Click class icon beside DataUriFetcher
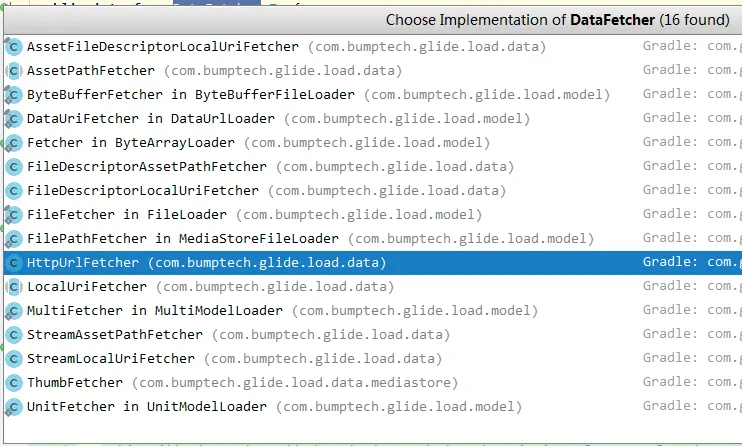This screenshot has width=742, height=446. pyautogui.click(x=13, y=118)
